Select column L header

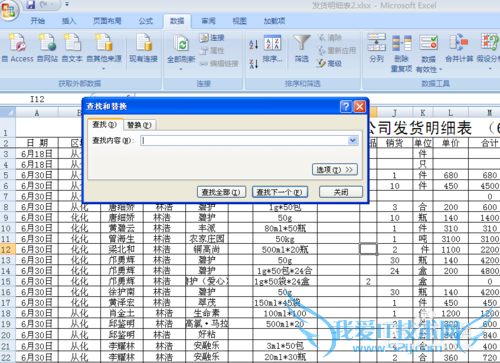(450, 113)
